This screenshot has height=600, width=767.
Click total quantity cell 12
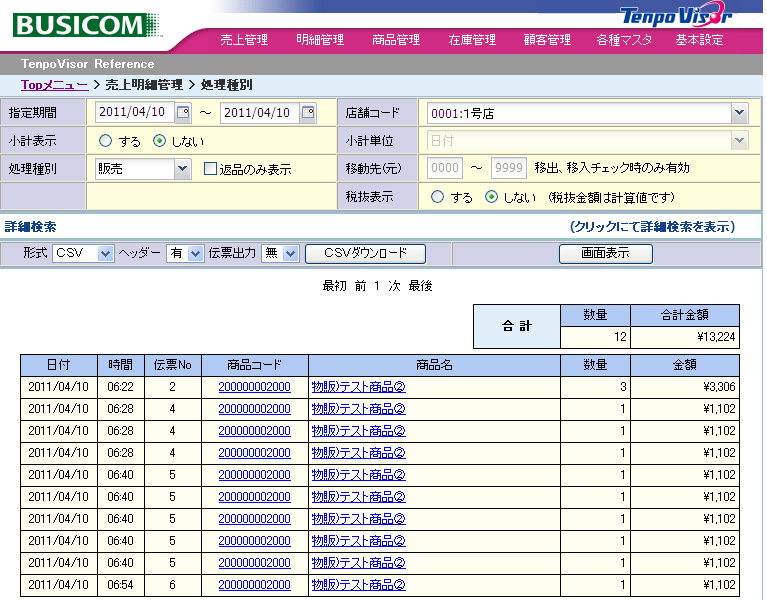pyautogui.click(x=595, y=337)
